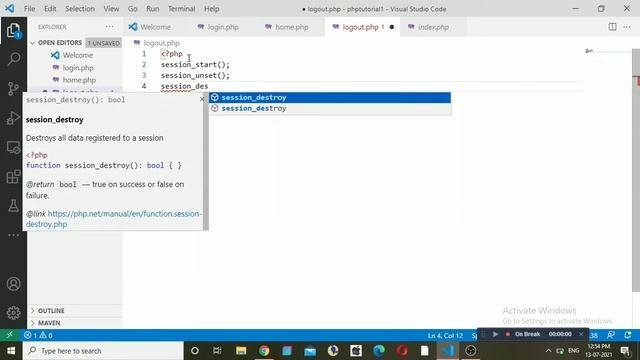Click the recorder play button
The image size is (640, 360).
pos(495,334)
